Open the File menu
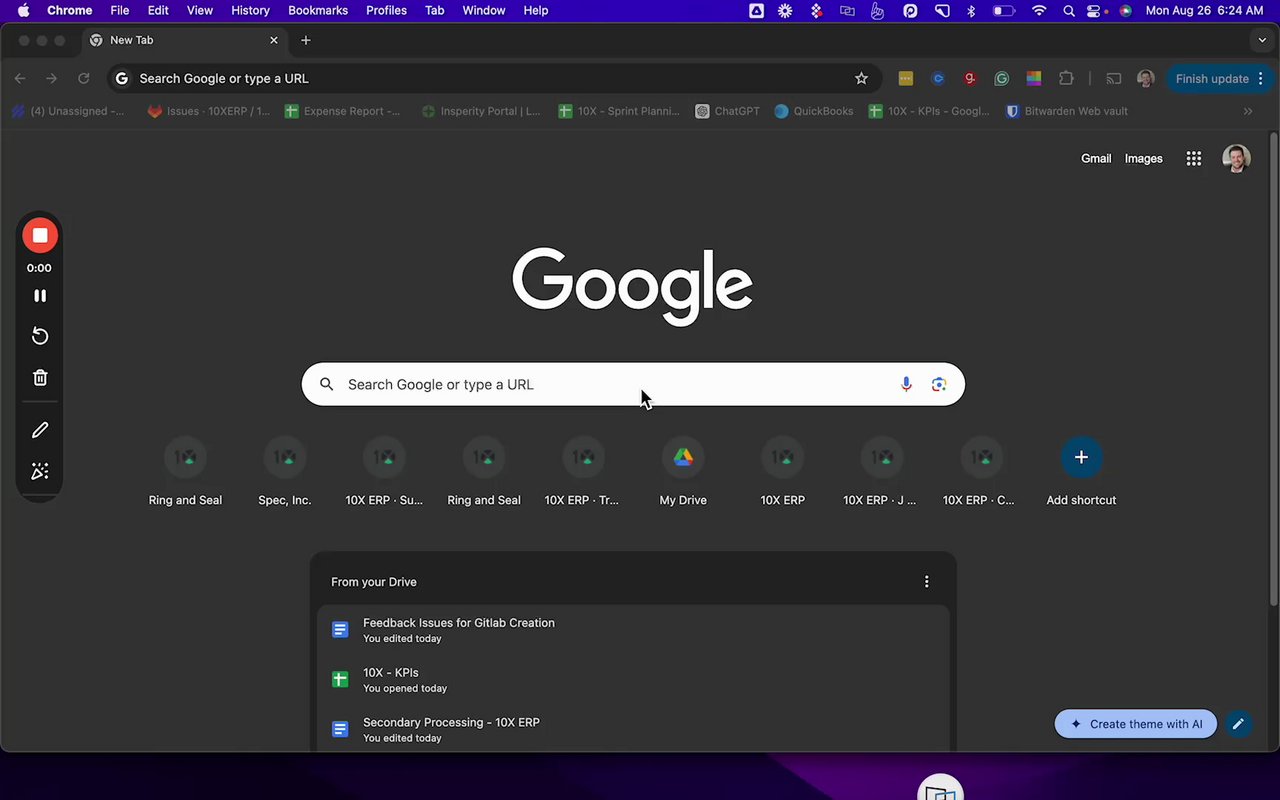 pos(120,10)
